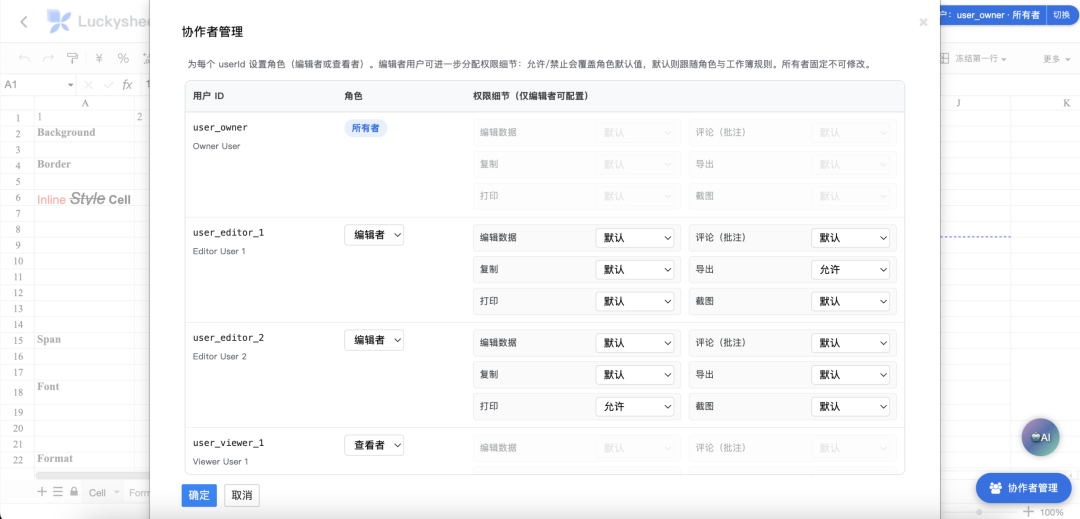This screenshot has width=1080, height=519.
Task: Open role dropdown for user_editor_1
Action: coord(374,235)
